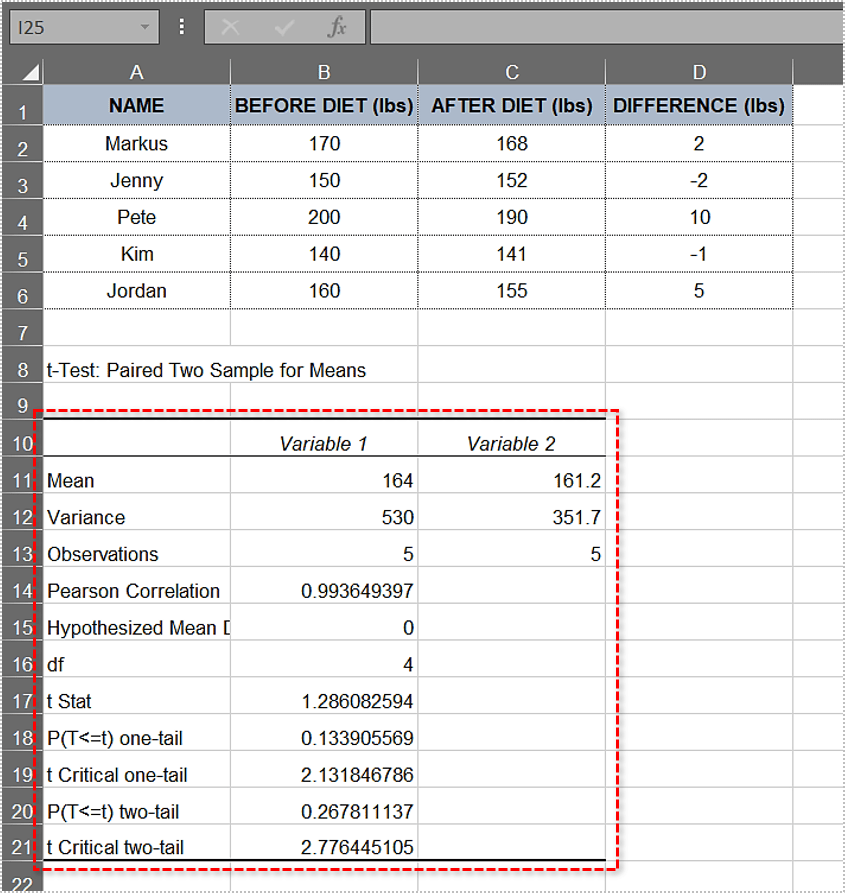Click Jenny's after-diet value 152

[511, 181]
